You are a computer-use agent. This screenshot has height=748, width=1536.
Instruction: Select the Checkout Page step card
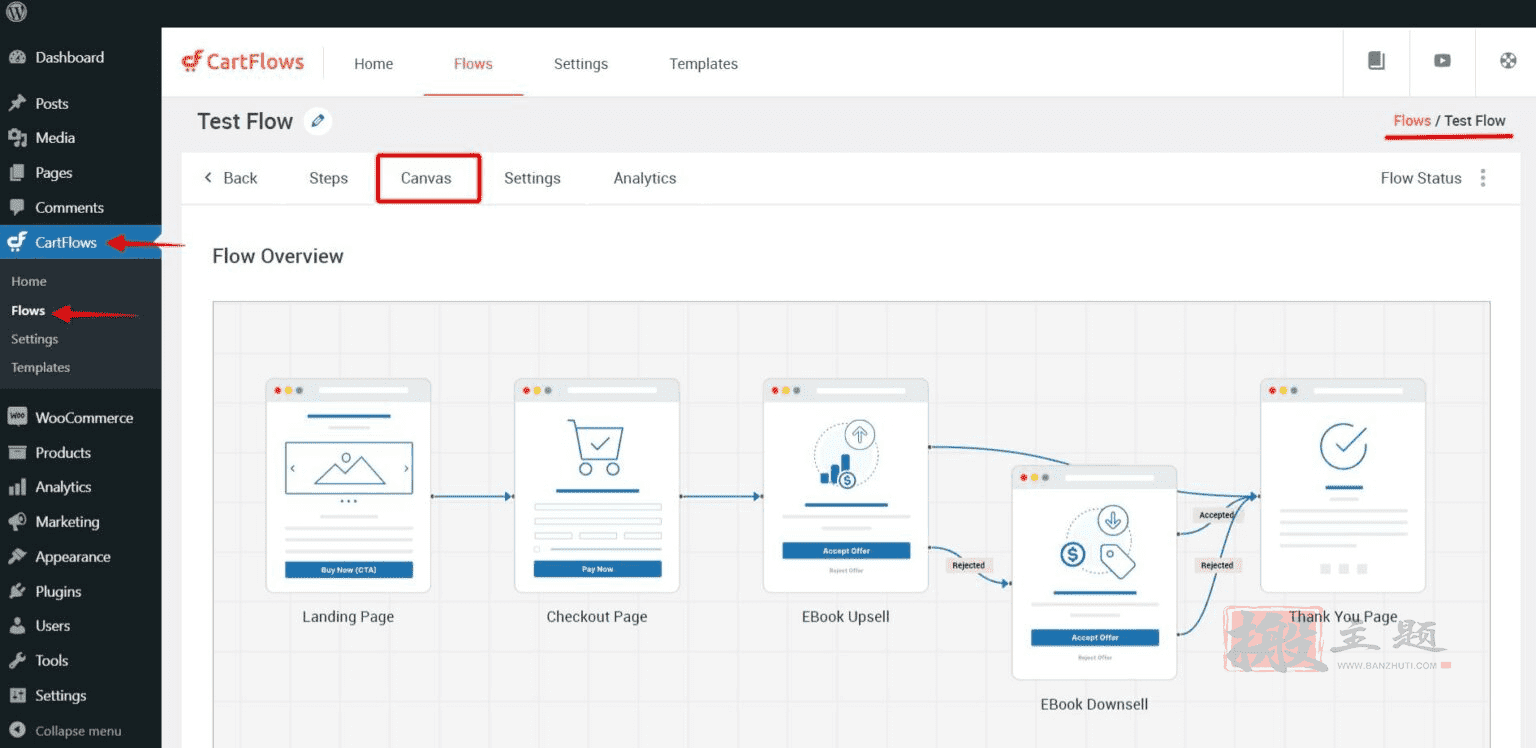tap(597, 486)
